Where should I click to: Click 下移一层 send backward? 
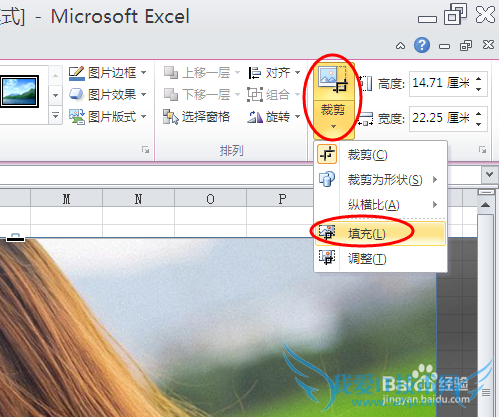201,95
